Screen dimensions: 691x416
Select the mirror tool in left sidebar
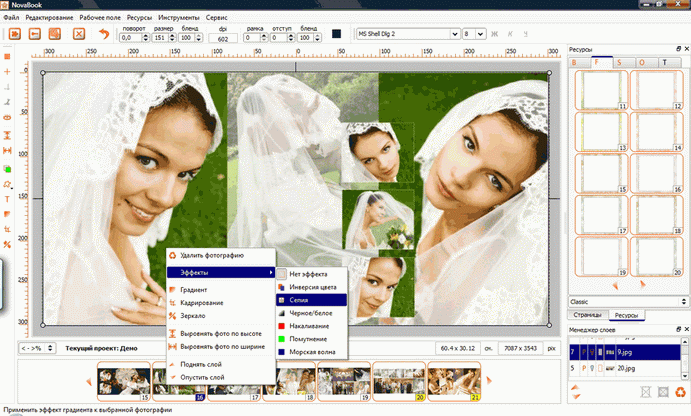click(x=7, y=244)
